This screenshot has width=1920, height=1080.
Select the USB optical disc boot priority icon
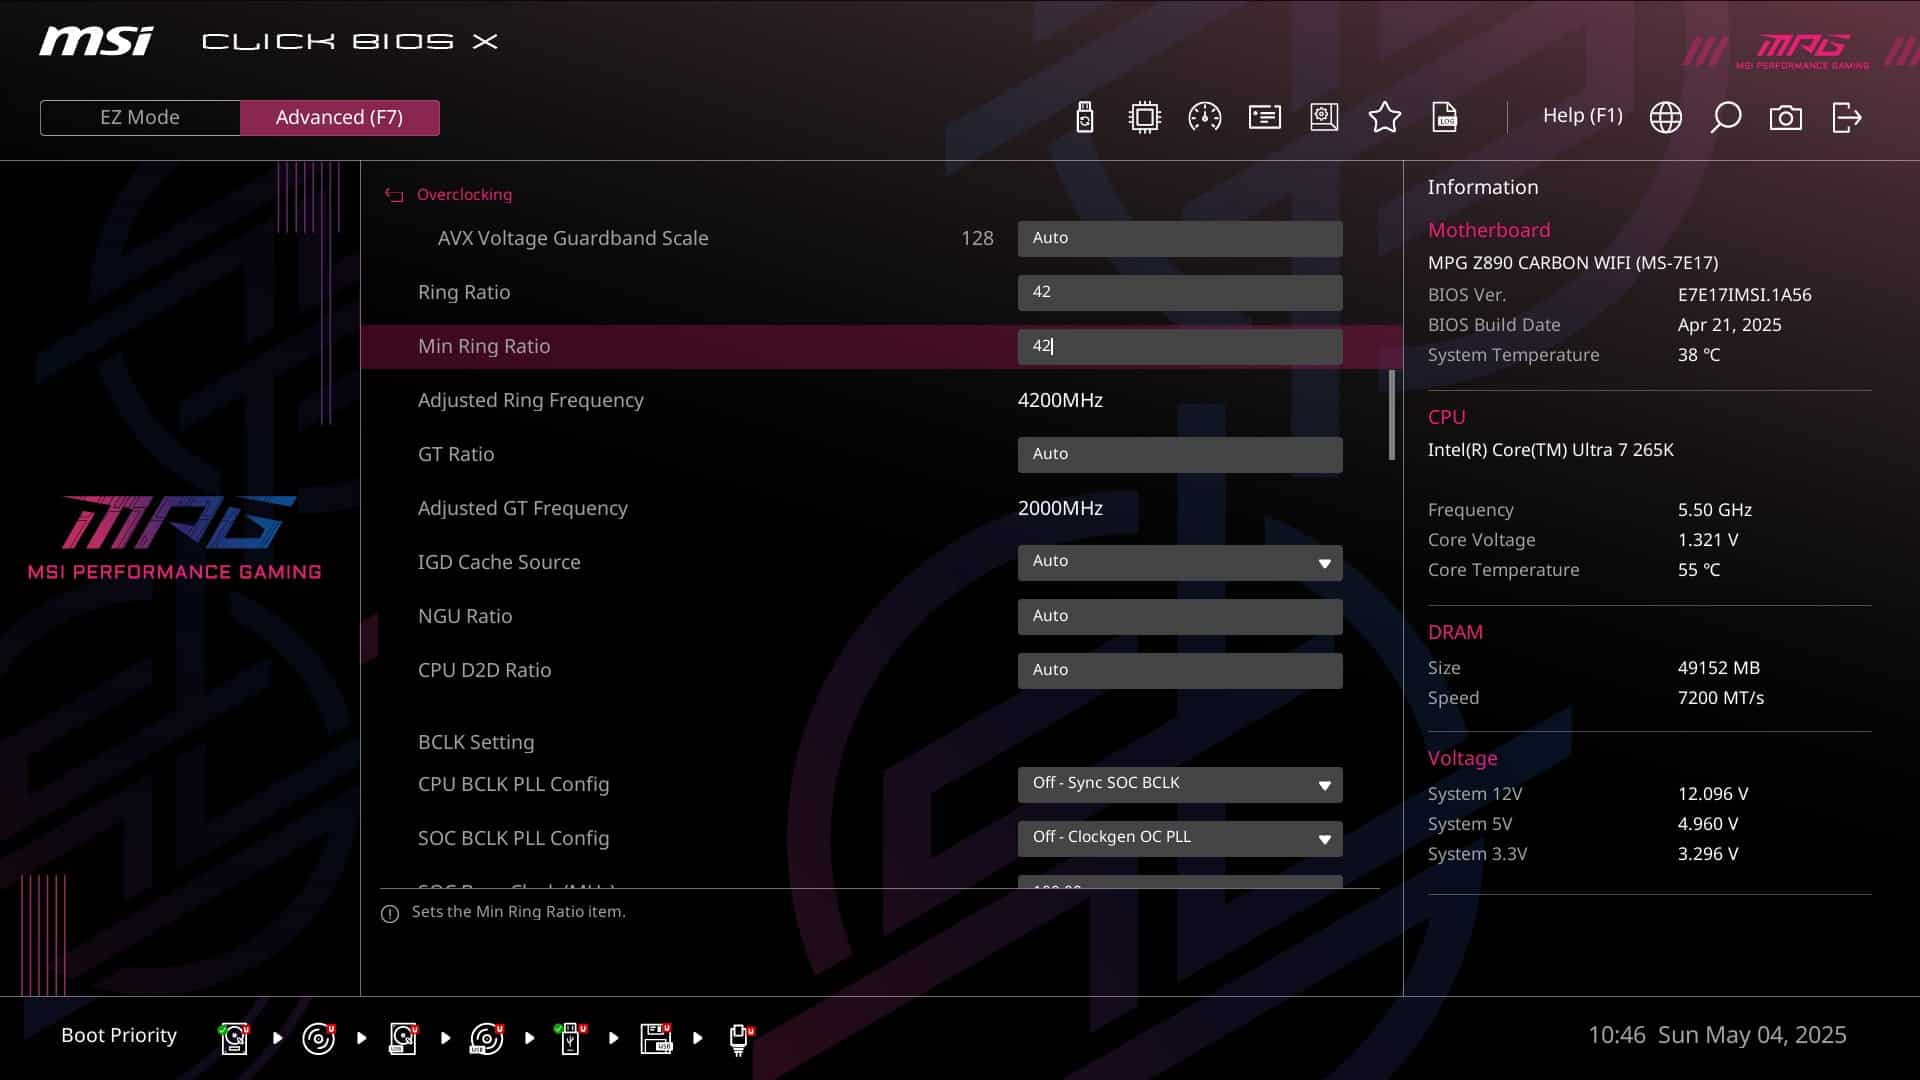(486, 1039)
